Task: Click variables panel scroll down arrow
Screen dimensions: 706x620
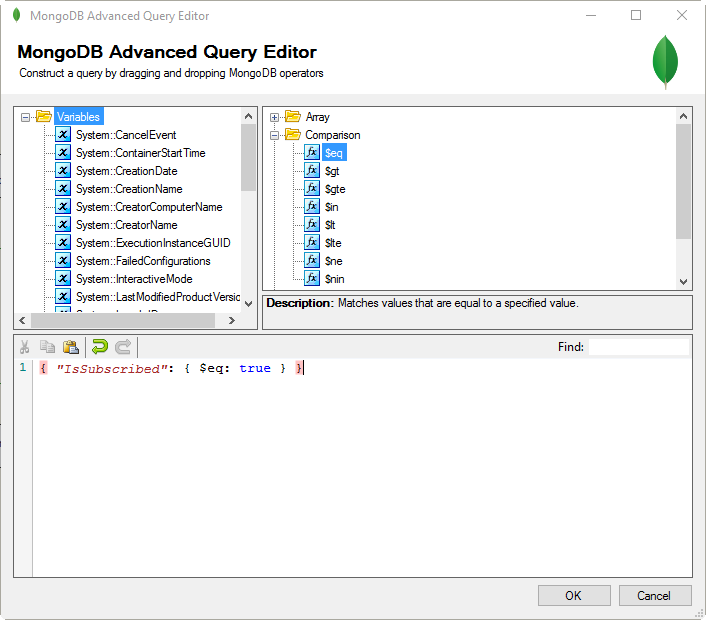Action: 249,303
